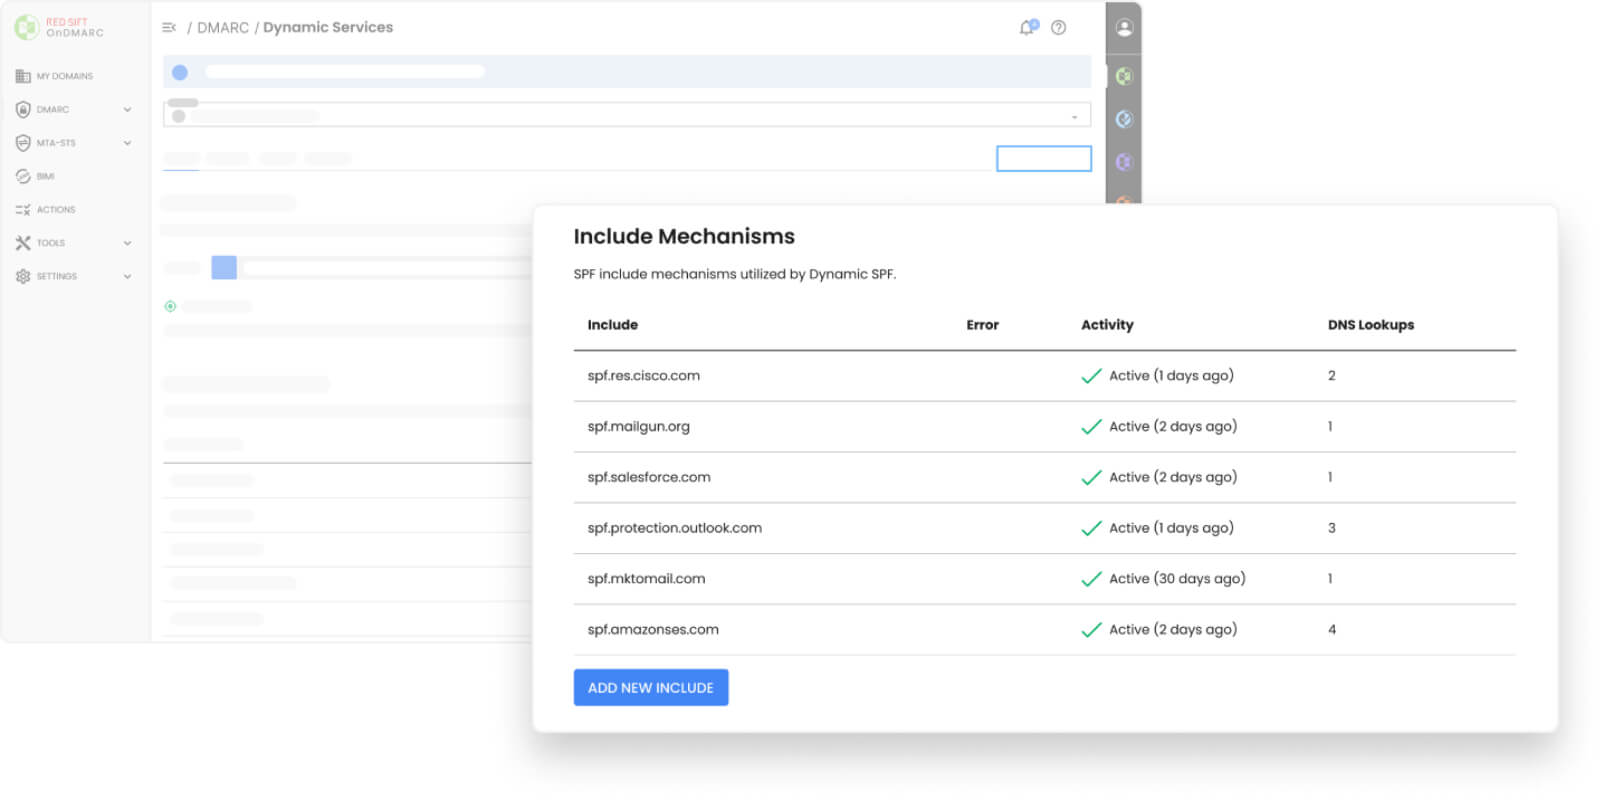
Task: Select the DMARC shield icon in sidebar
Action: point(23,109)
